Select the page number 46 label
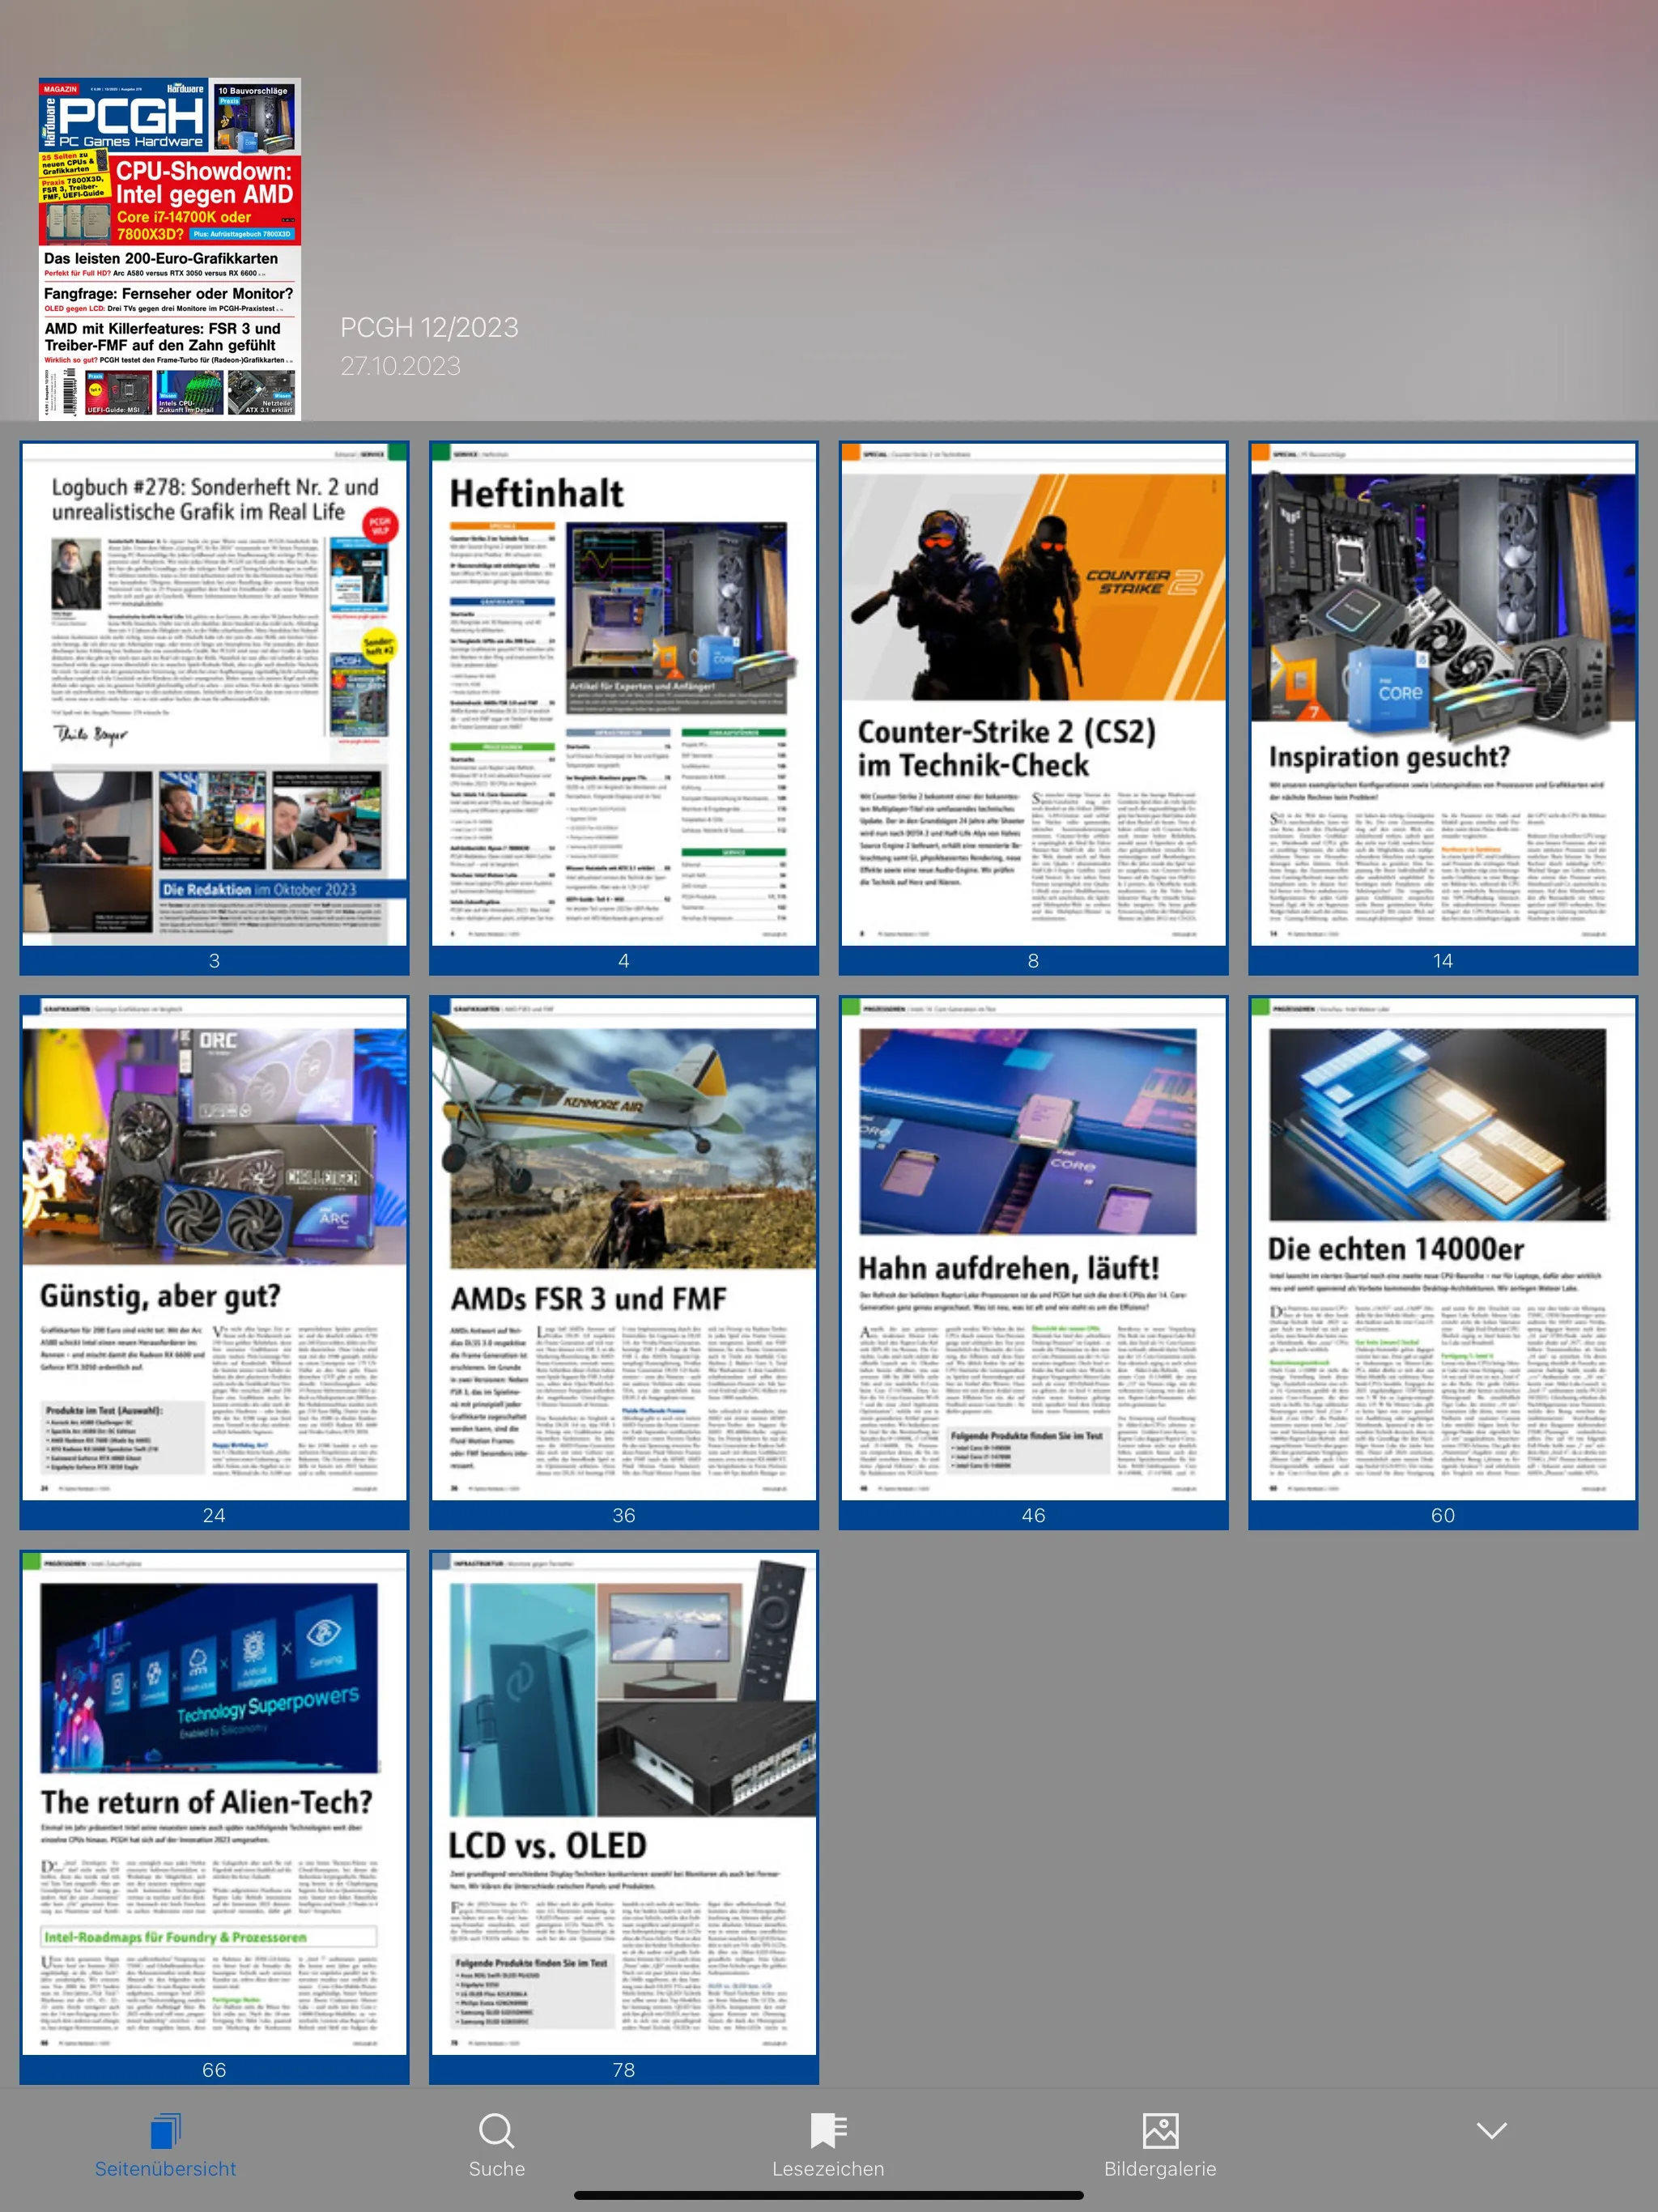 pos(1033,1515)
